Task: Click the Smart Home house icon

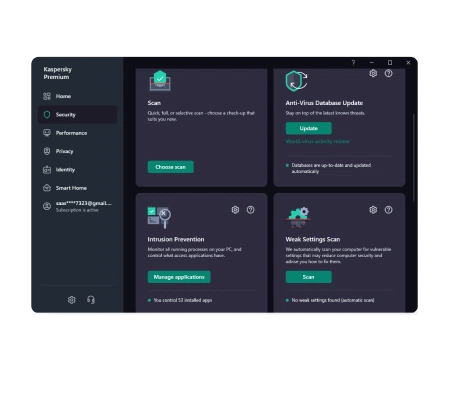Action: click(x=47, y=188)
